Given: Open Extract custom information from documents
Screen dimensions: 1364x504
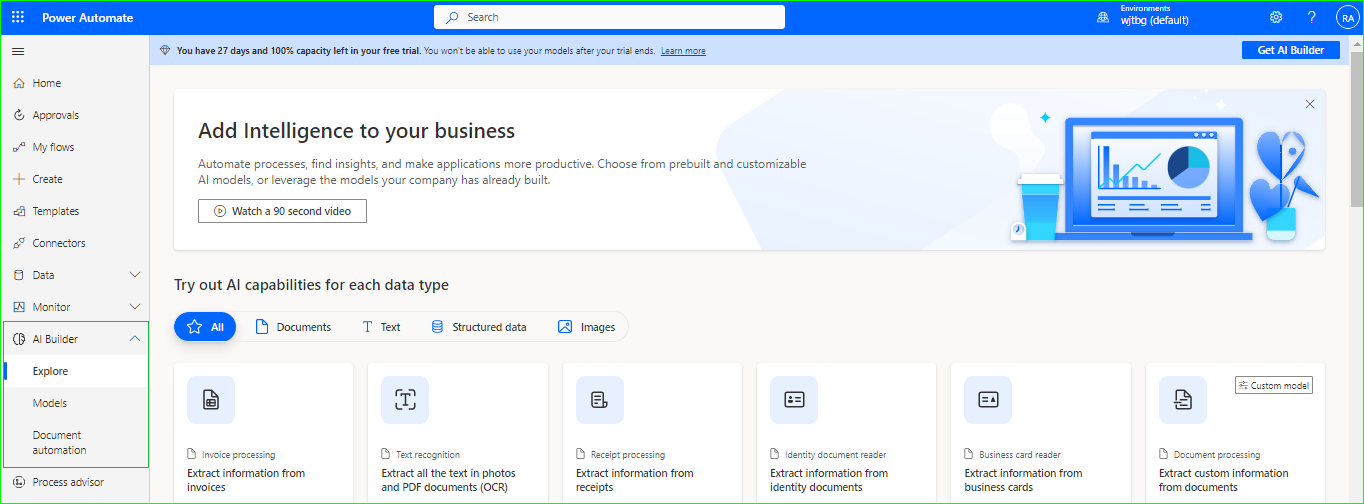Looking at the screenshot, I should [1224, 480].
